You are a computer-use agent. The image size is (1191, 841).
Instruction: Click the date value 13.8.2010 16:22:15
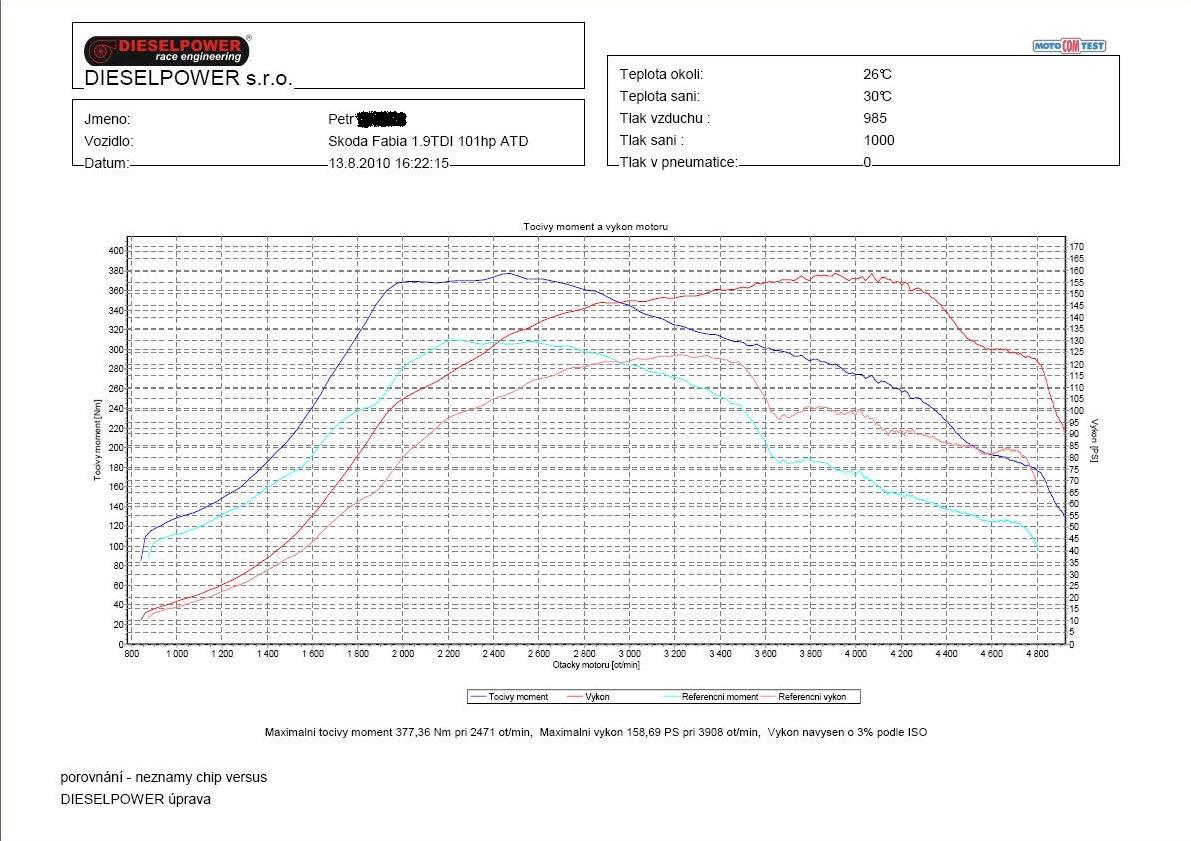click(x=388, y=163)
